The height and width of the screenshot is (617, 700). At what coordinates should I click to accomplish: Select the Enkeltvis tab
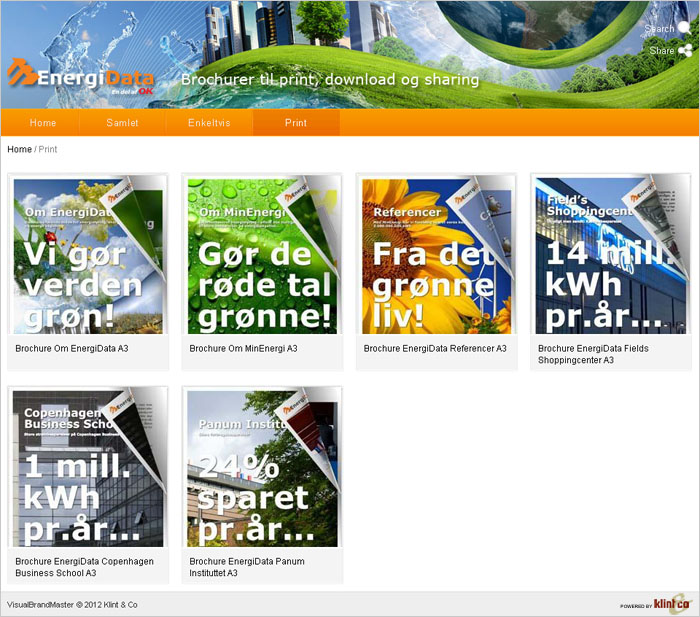click(209, 123)
